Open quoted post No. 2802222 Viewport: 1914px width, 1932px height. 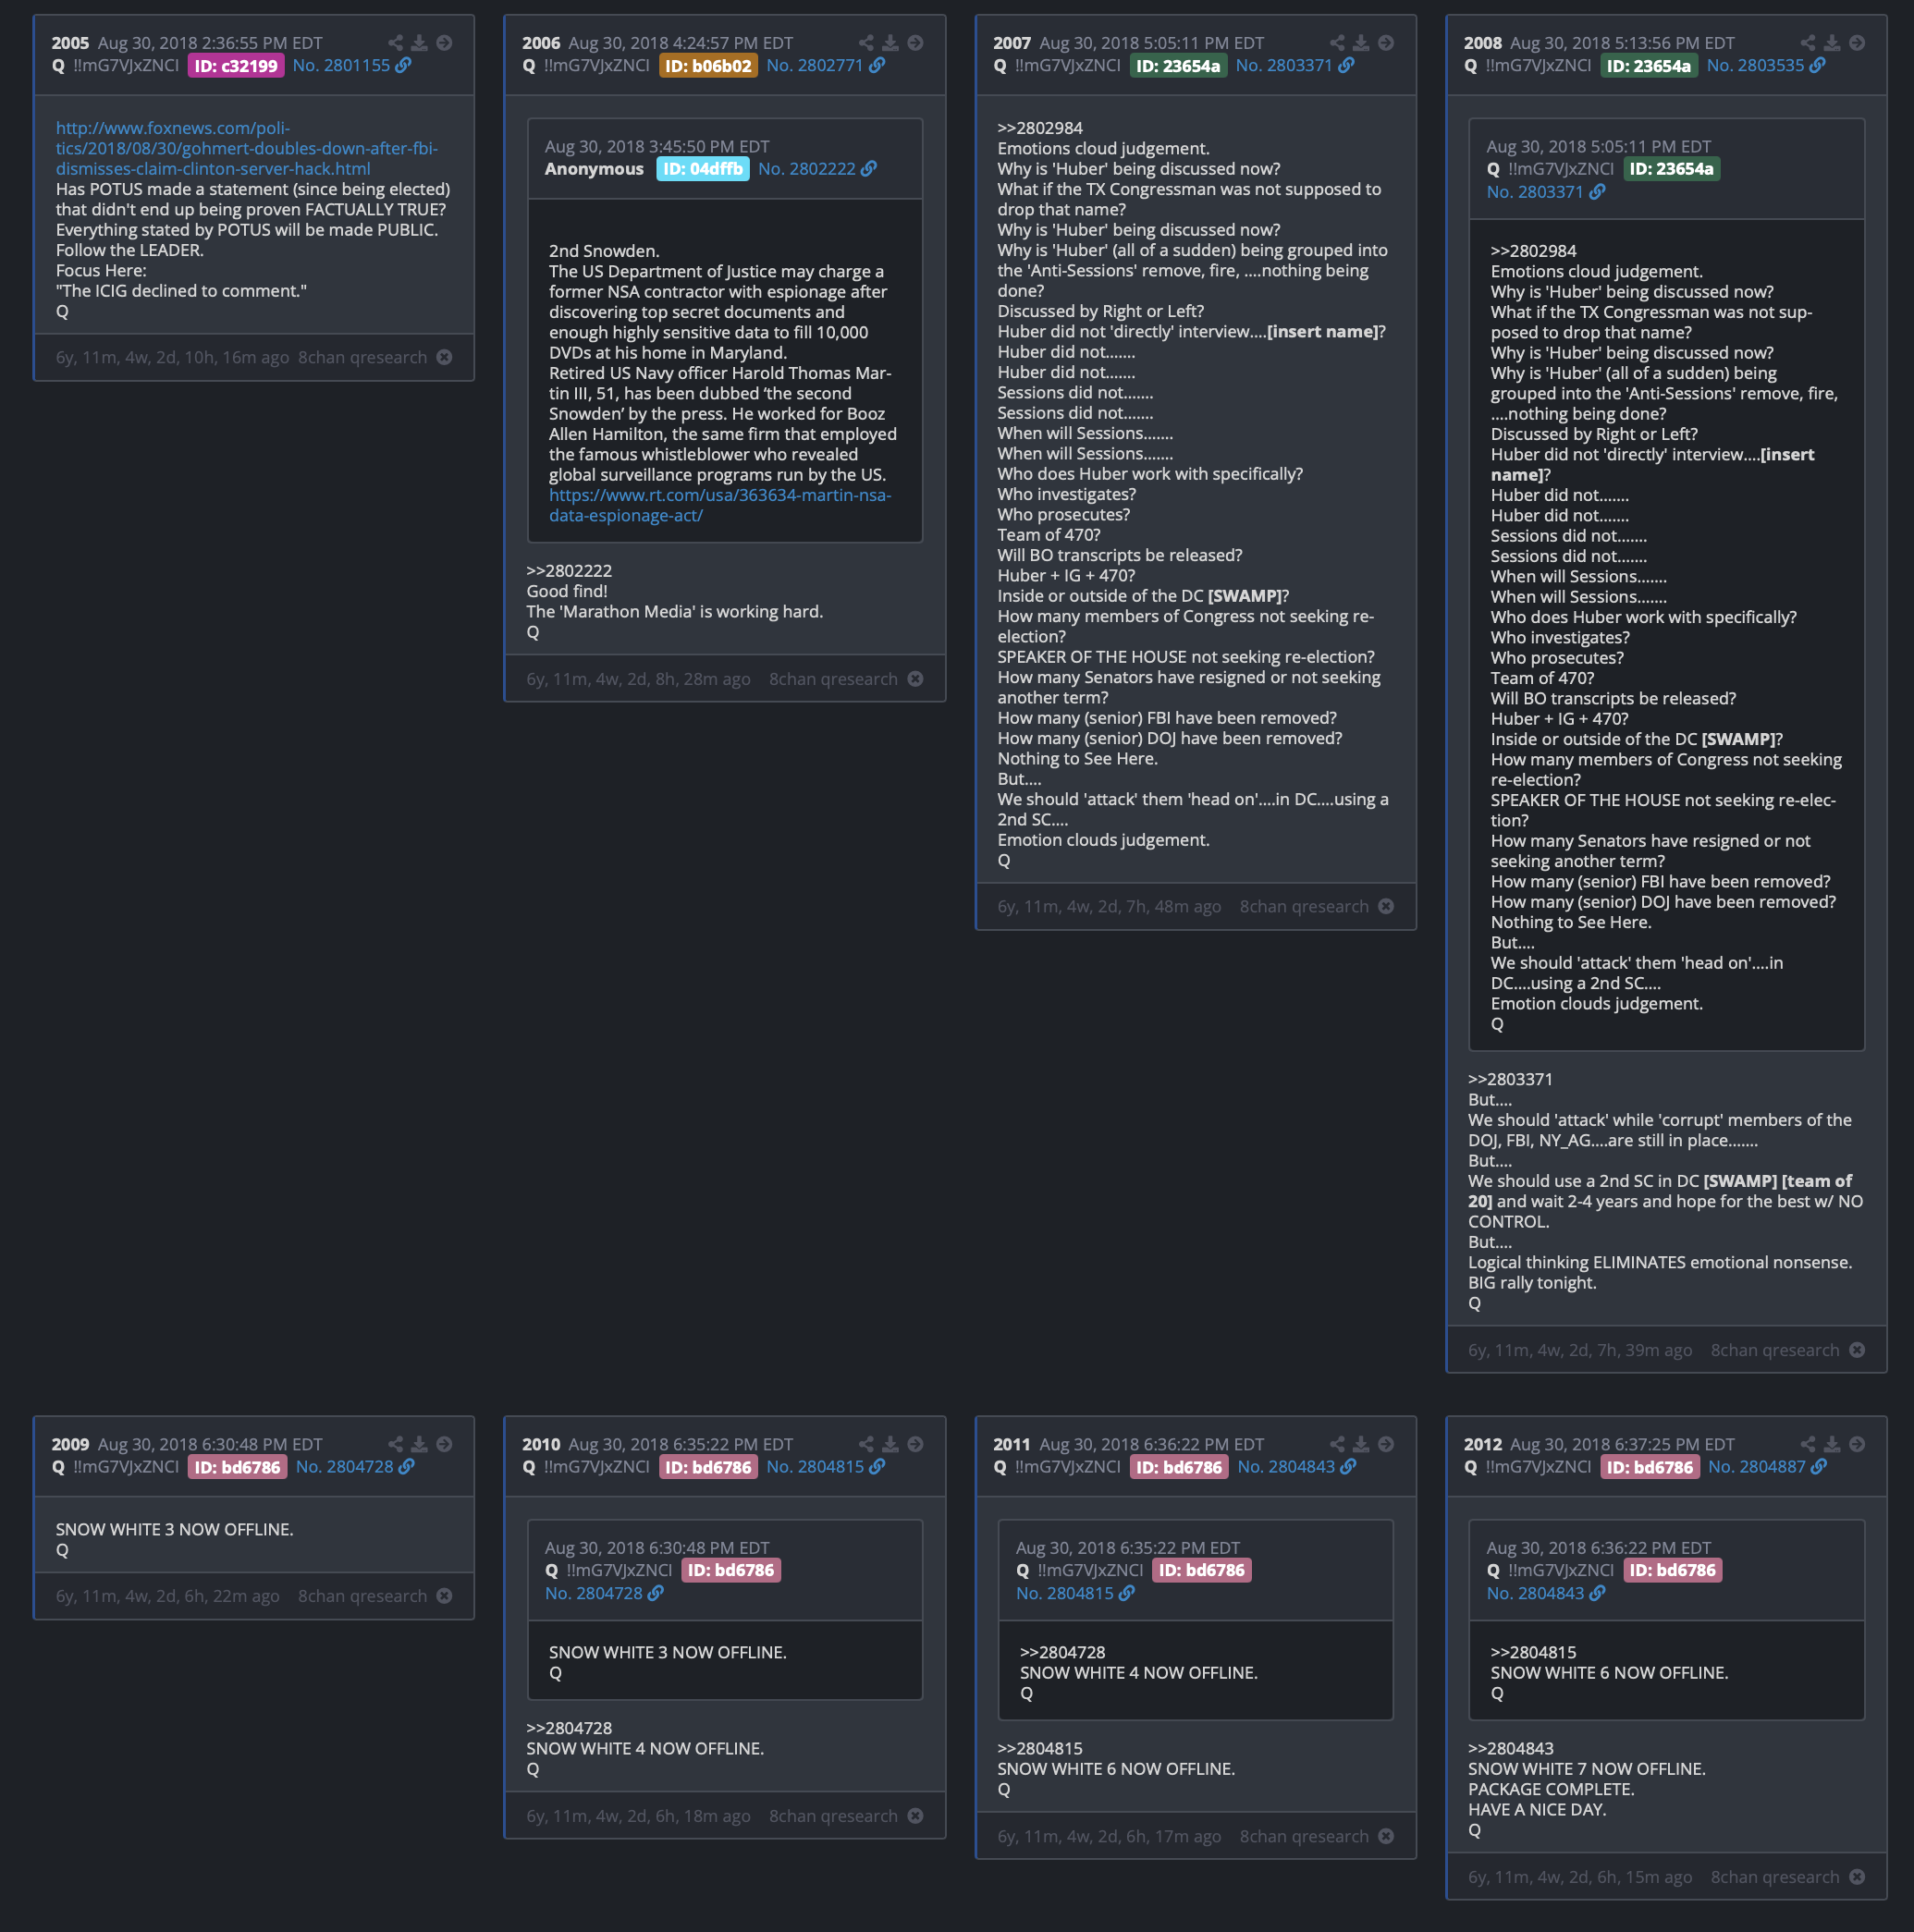point(807,169)
